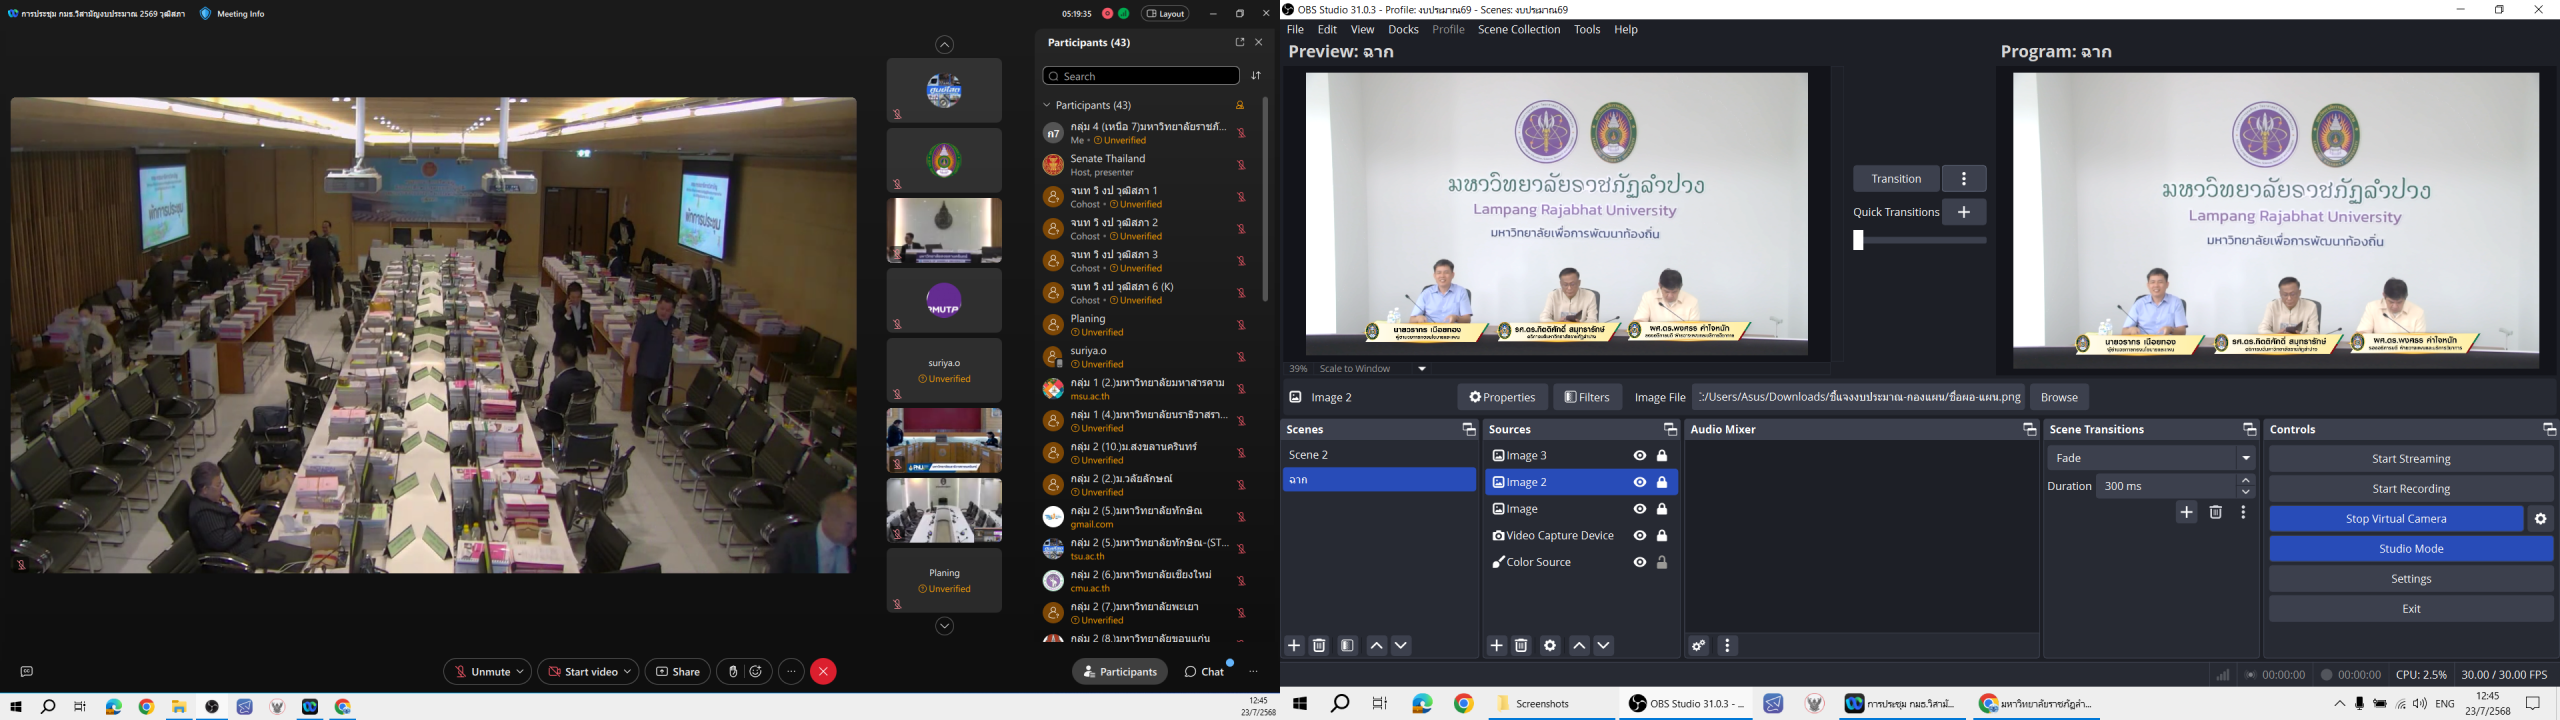Open more options ellipsis next to reactions
Image resolution: width=2560 pixels, height=720 pixels.
coord(791,672)
